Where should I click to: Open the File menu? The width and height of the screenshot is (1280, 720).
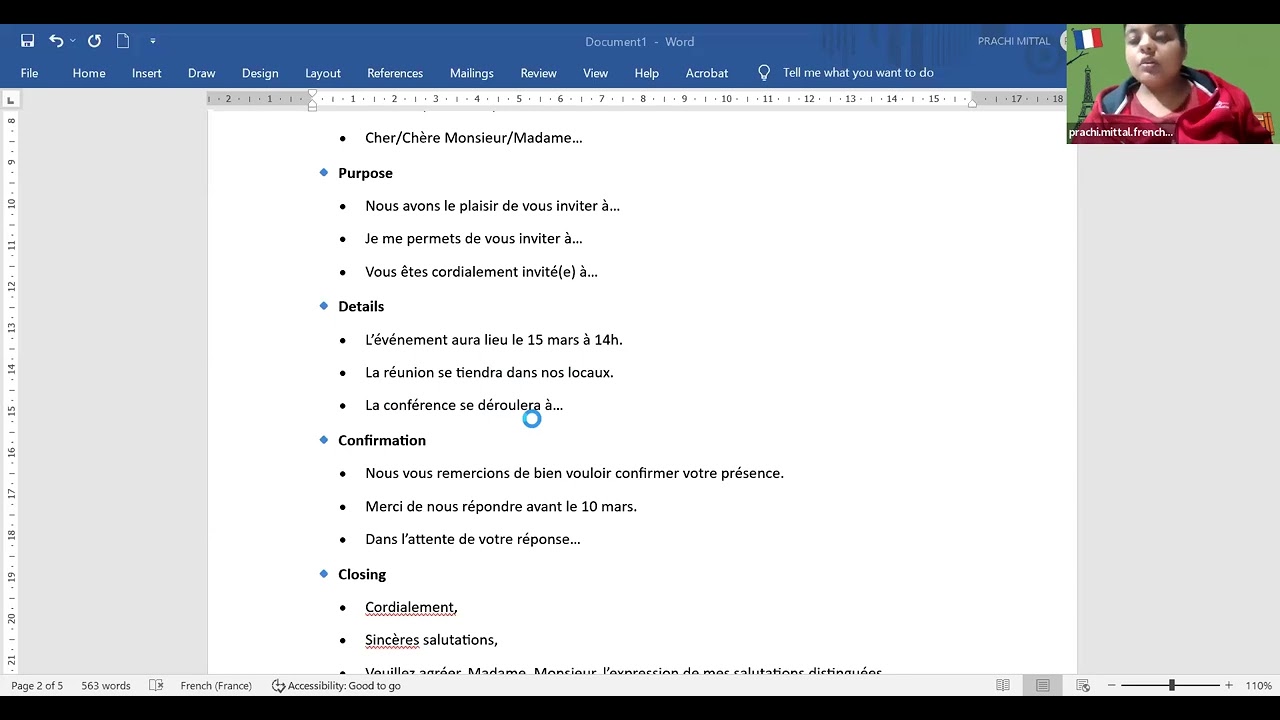30,73
